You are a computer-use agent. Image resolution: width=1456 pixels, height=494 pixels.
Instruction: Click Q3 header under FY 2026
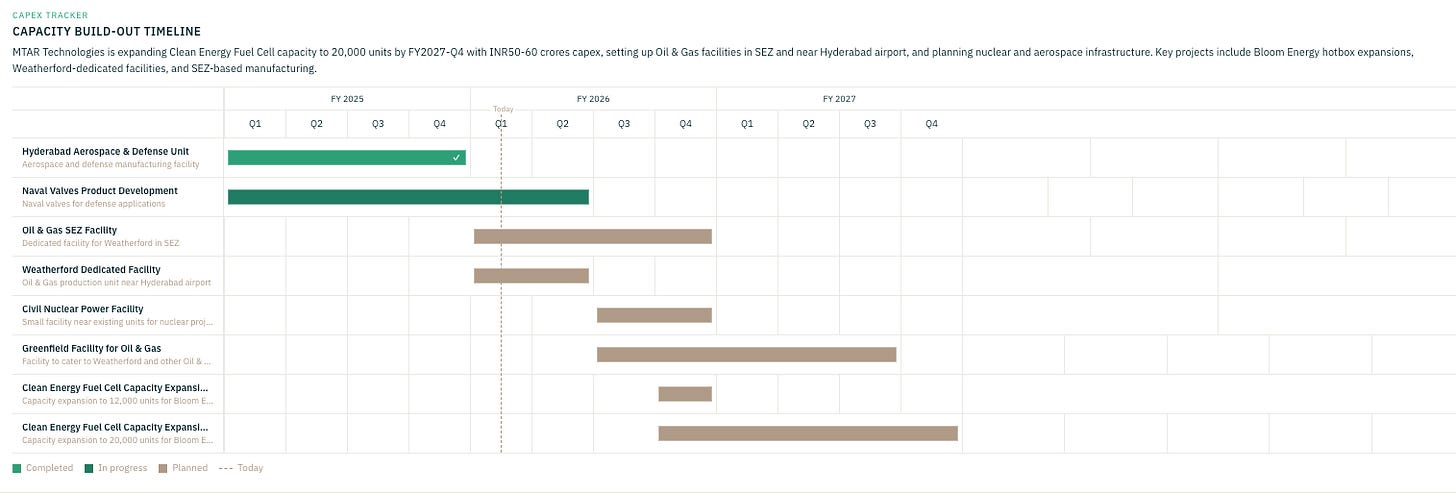[x=624, y=124]
